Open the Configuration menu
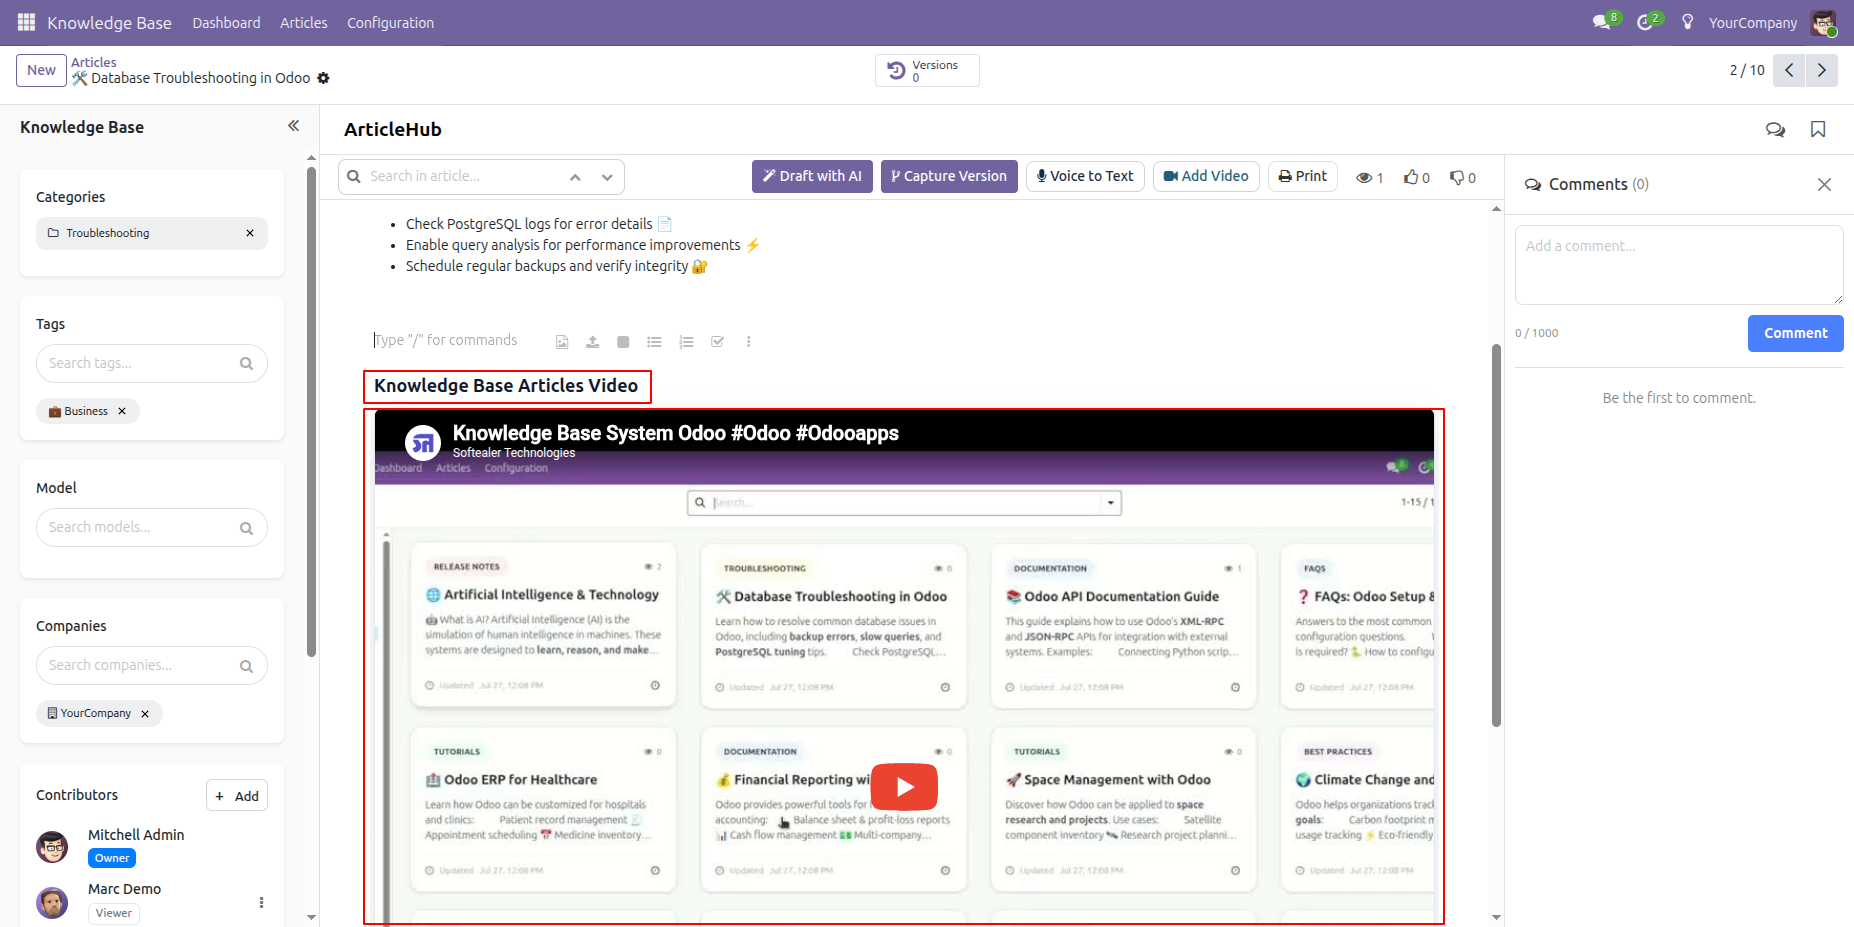Screen dimensions: 1854x927 pyautogui.click(x=390, y=22)
